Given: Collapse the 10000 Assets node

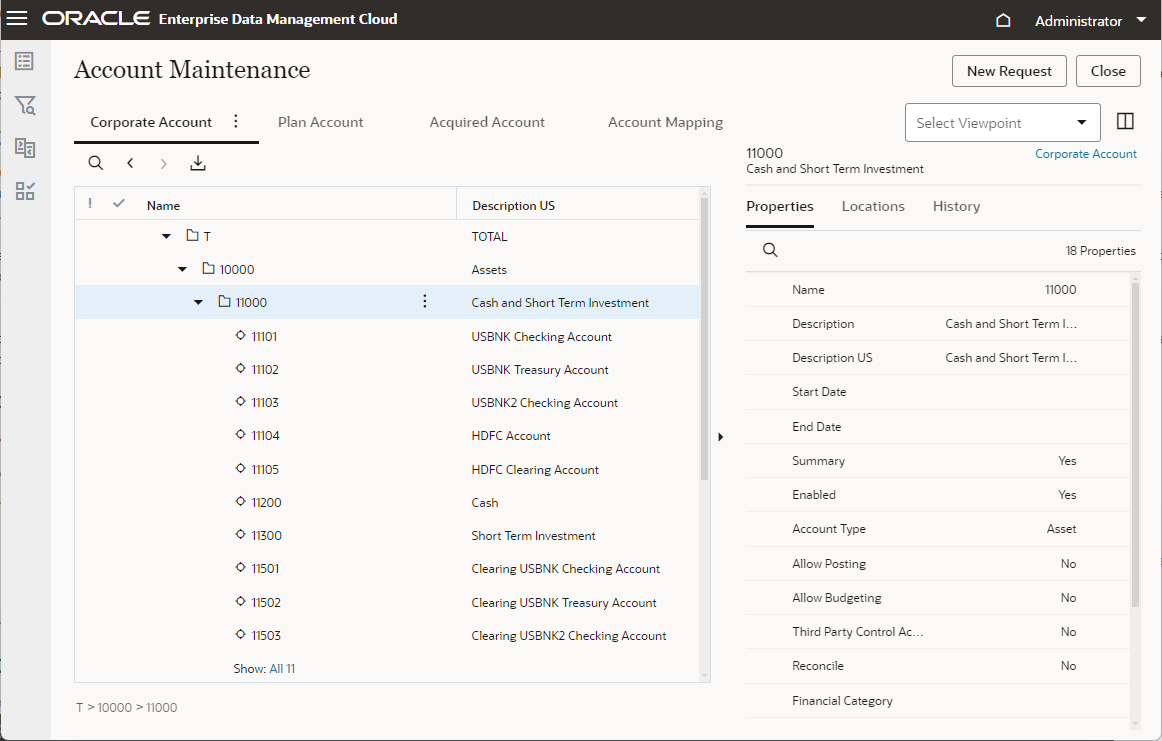Looking at the screenshot, I should (182, 269).
